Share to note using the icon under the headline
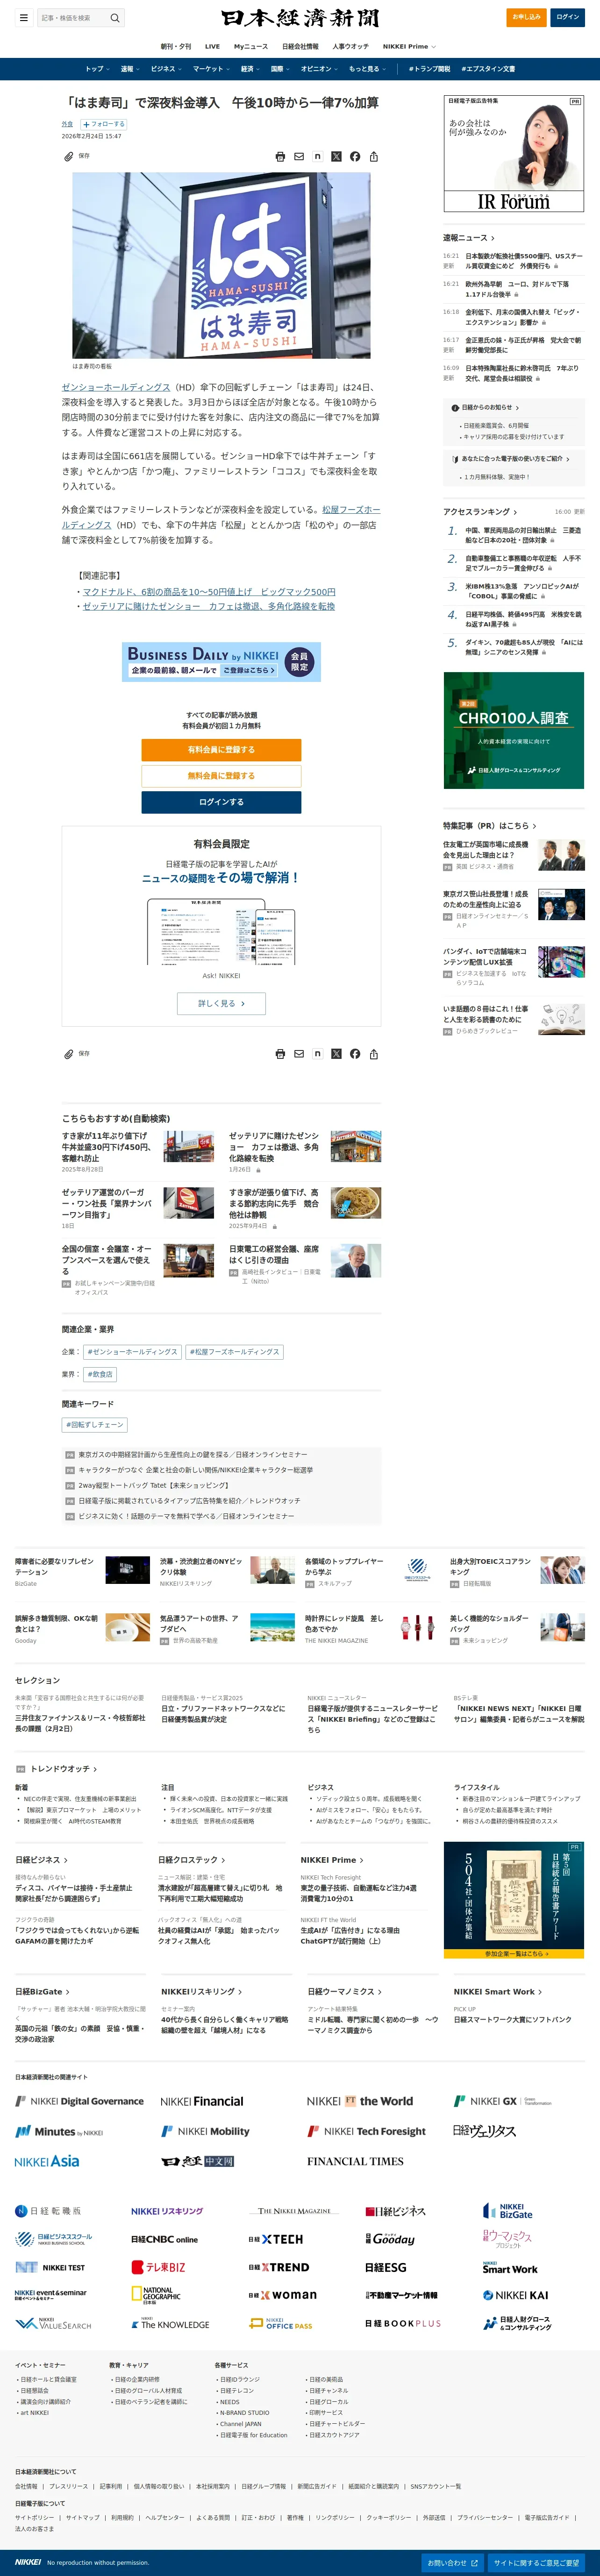 coord(318,157)
